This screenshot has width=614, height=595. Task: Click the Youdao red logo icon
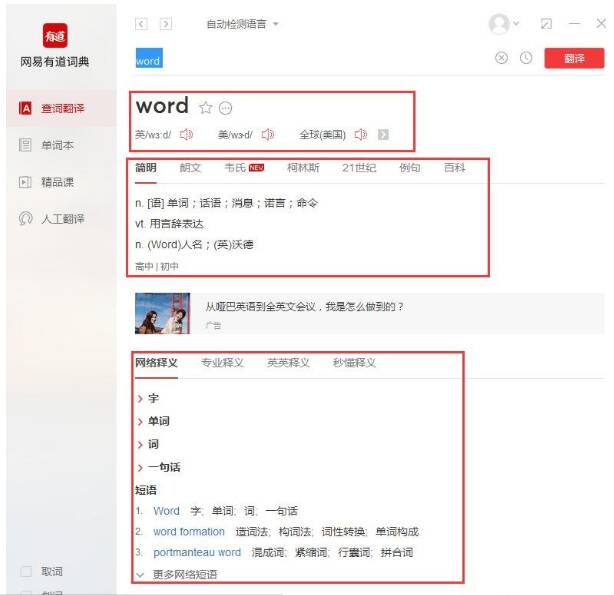55,35
